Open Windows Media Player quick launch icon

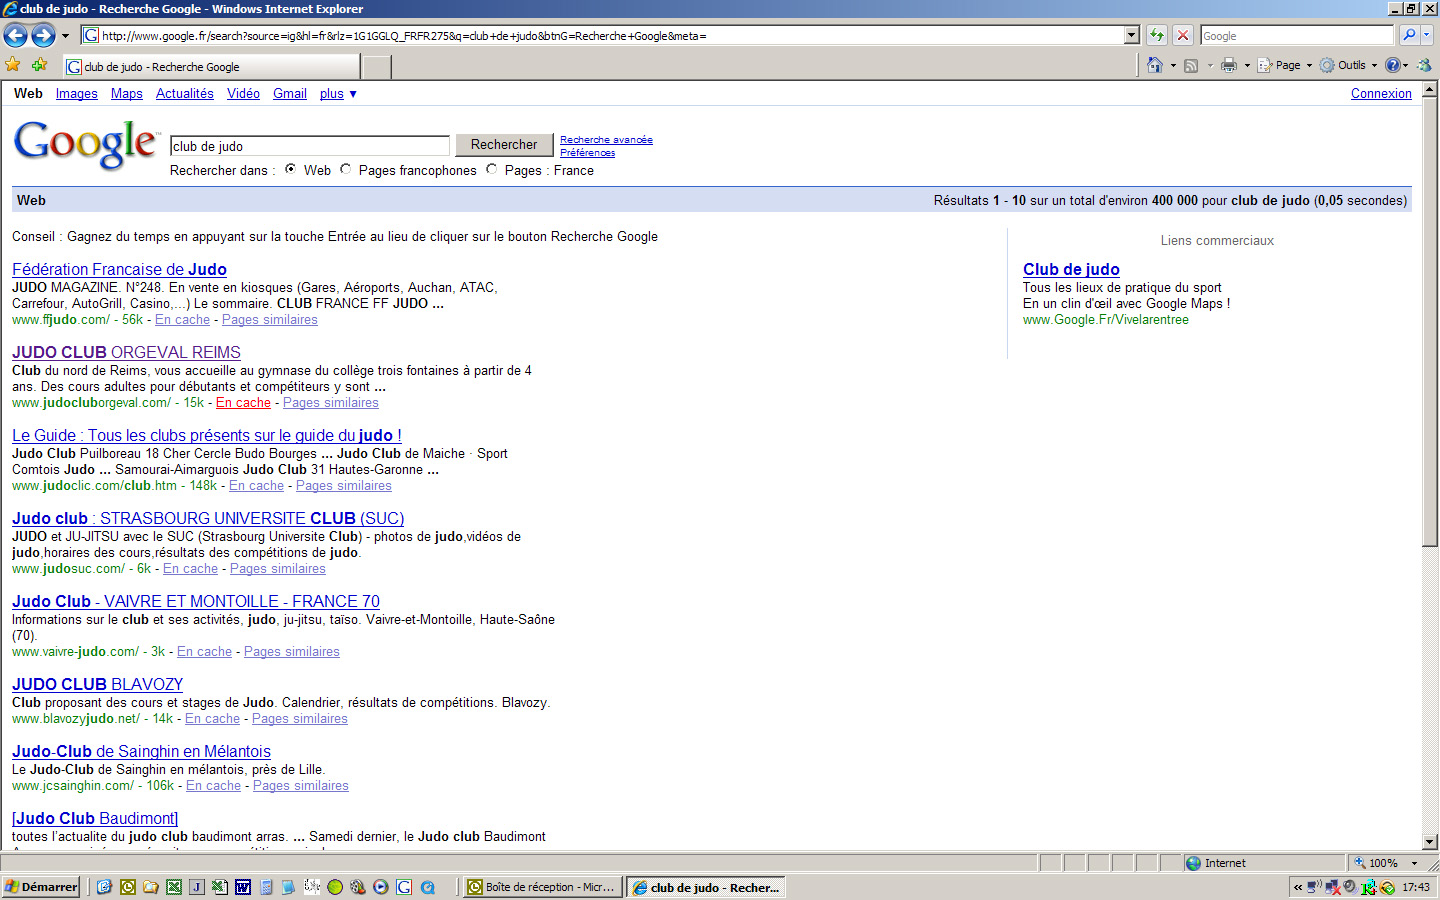[x=381, y=887]
